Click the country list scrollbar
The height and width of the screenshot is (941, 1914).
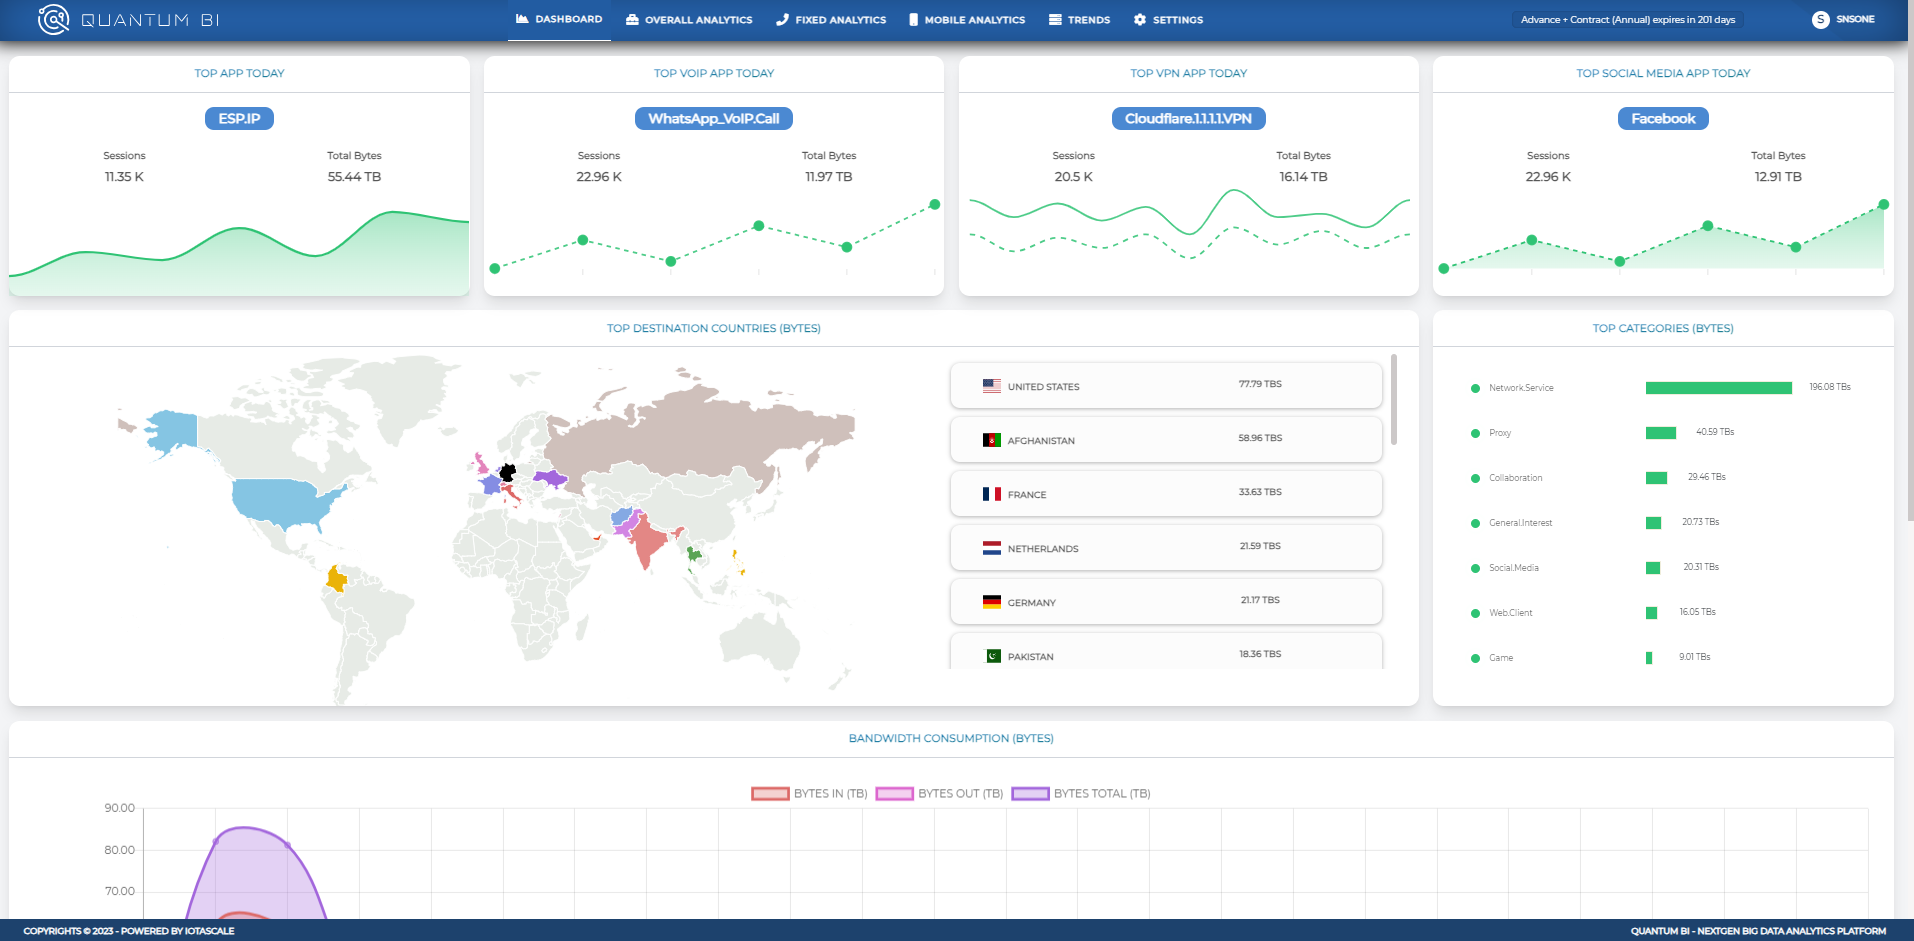click(1393, 400)
